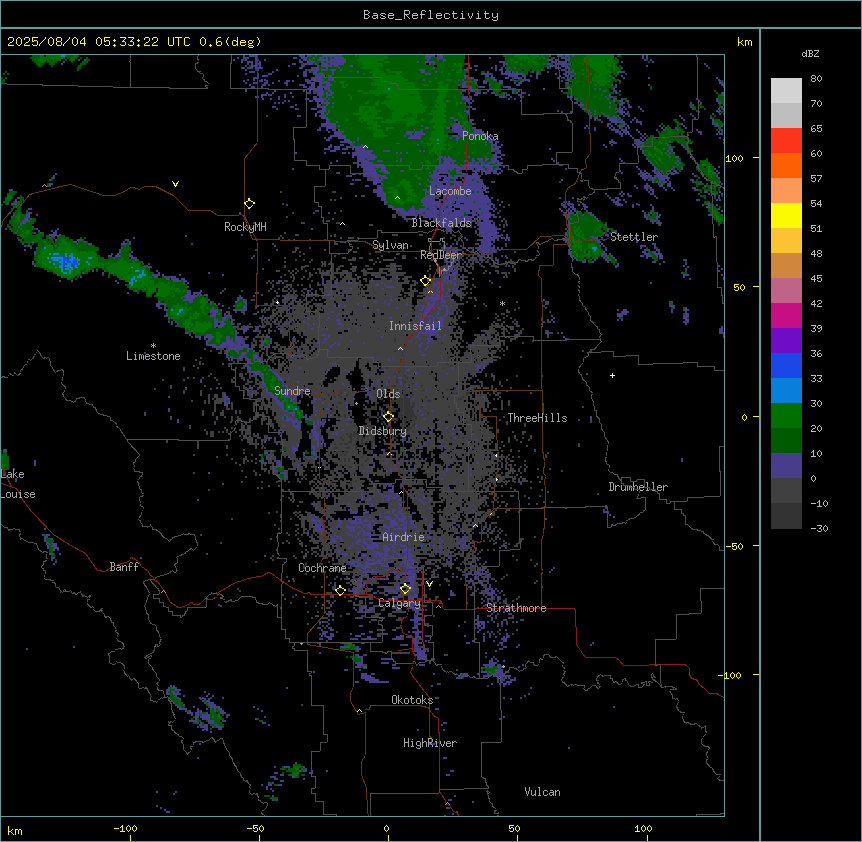Click the Base_Reflectivity title
Screen dimensions: 862x842
pos(431,15)
